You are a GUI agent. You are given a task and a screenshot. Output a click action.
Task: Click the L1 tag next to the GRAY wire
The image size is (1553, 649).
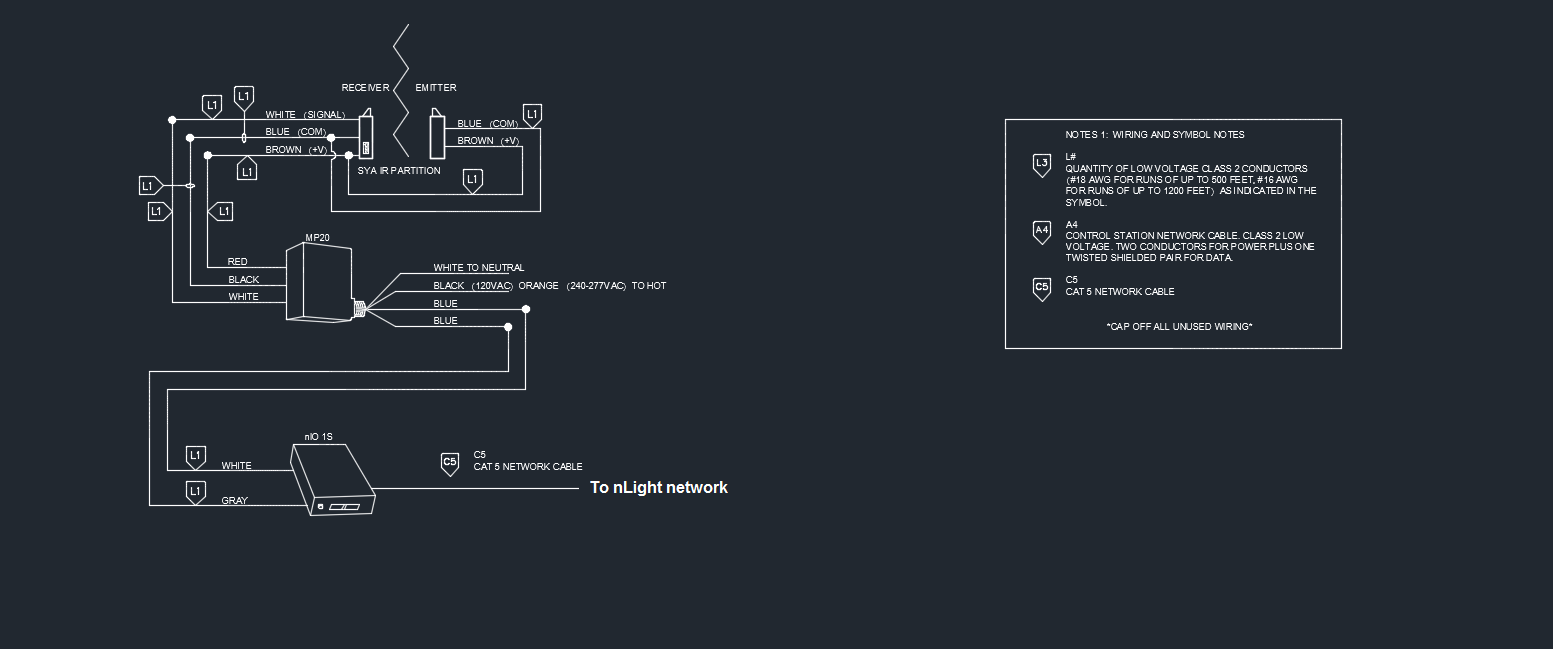[x=196, y=491]
